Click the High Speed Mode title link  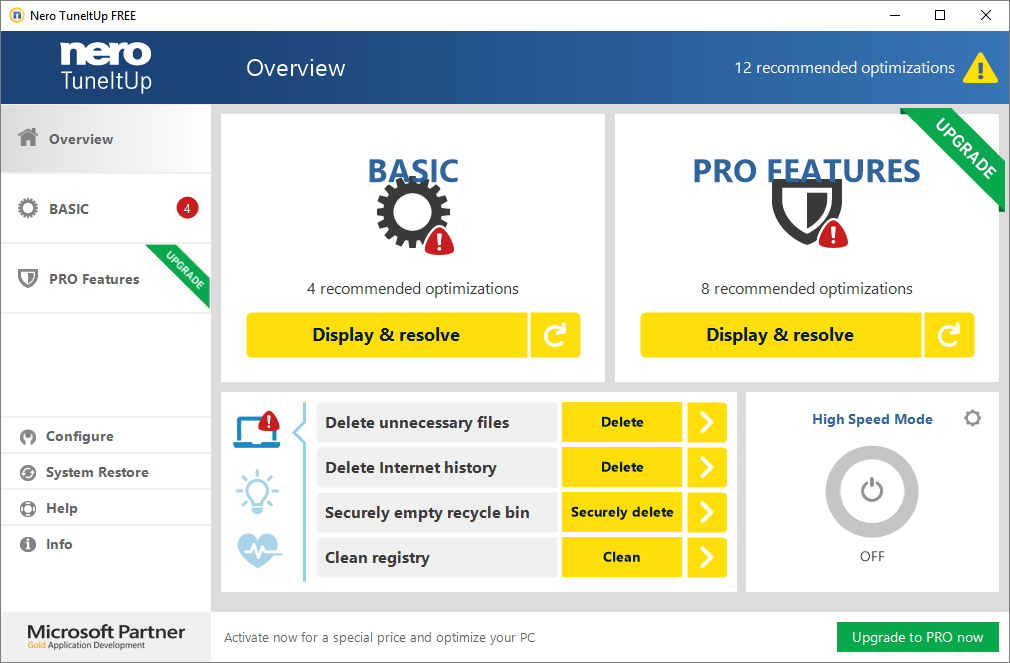click(872, 419)
